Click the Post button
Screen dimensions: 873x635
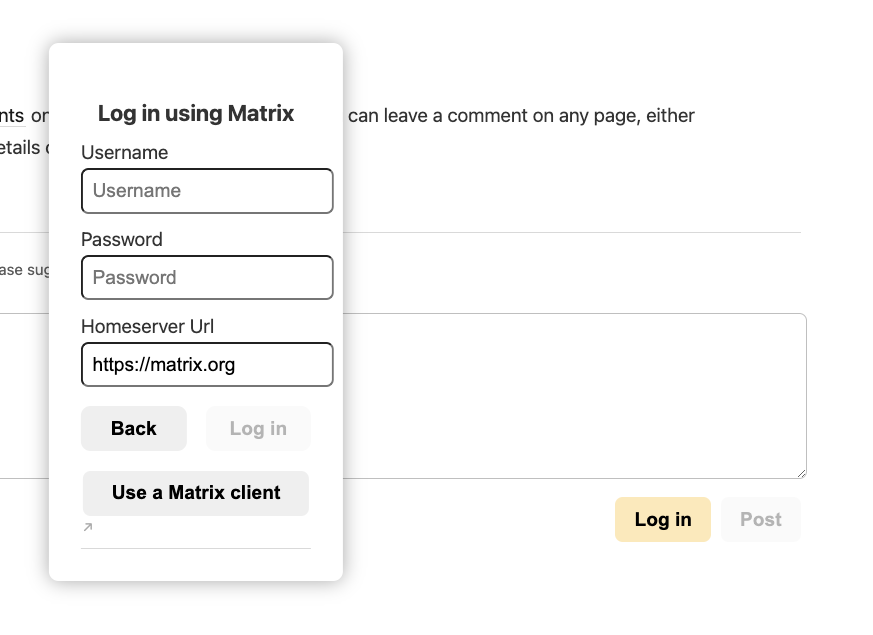(761, 519)
